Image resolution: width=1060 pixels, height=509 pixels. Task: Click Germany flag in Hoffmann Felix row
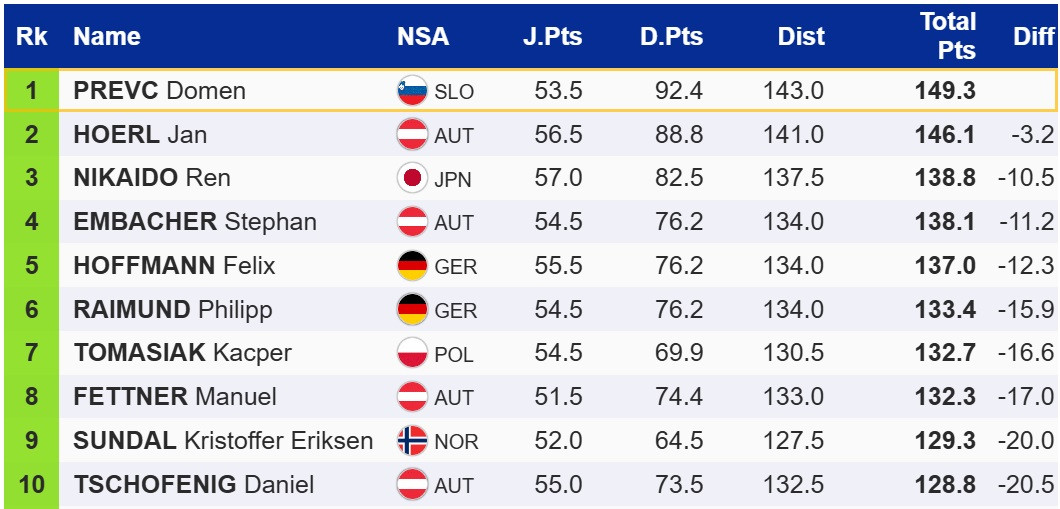412,266
